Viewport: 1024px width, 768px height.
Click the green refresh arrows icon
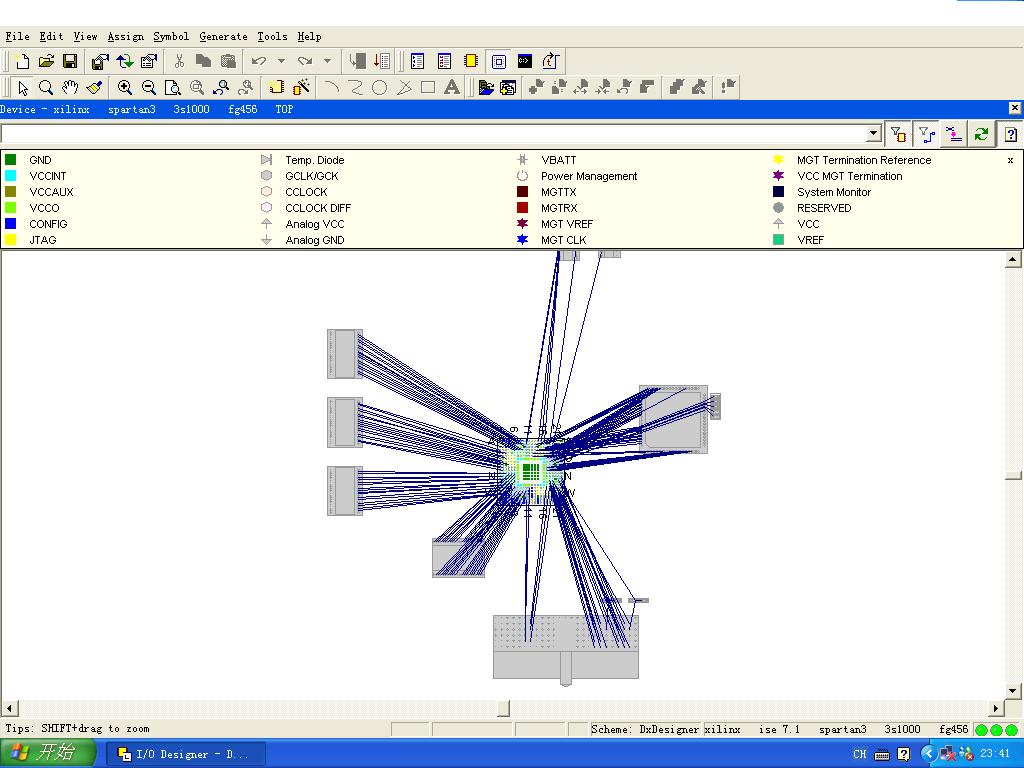(x=982, y=134)
